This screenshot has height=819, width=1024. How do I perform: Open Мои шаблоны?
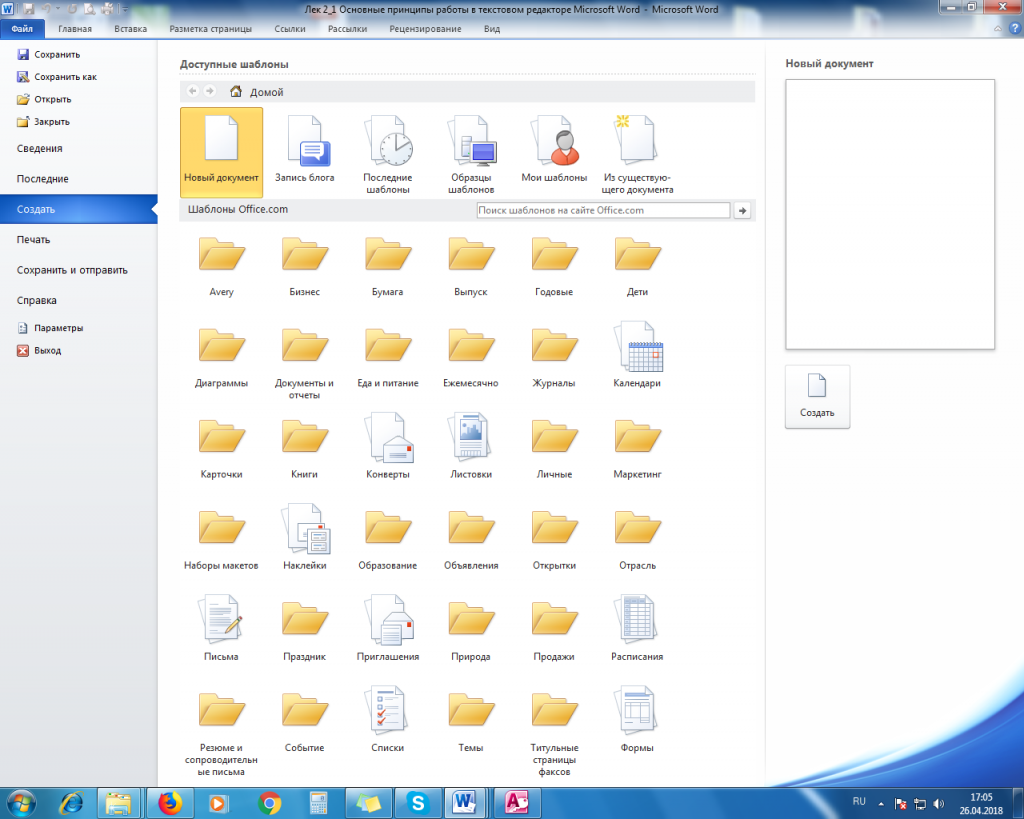pyautogui.click(x=554, y=150)
